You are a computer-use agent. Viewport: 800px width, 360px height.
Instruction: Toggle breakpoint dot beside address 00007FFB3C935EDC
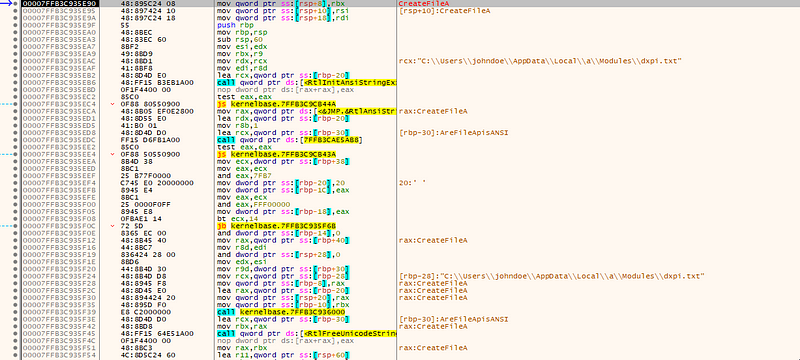pyautogui.click(x=15, y=139)
